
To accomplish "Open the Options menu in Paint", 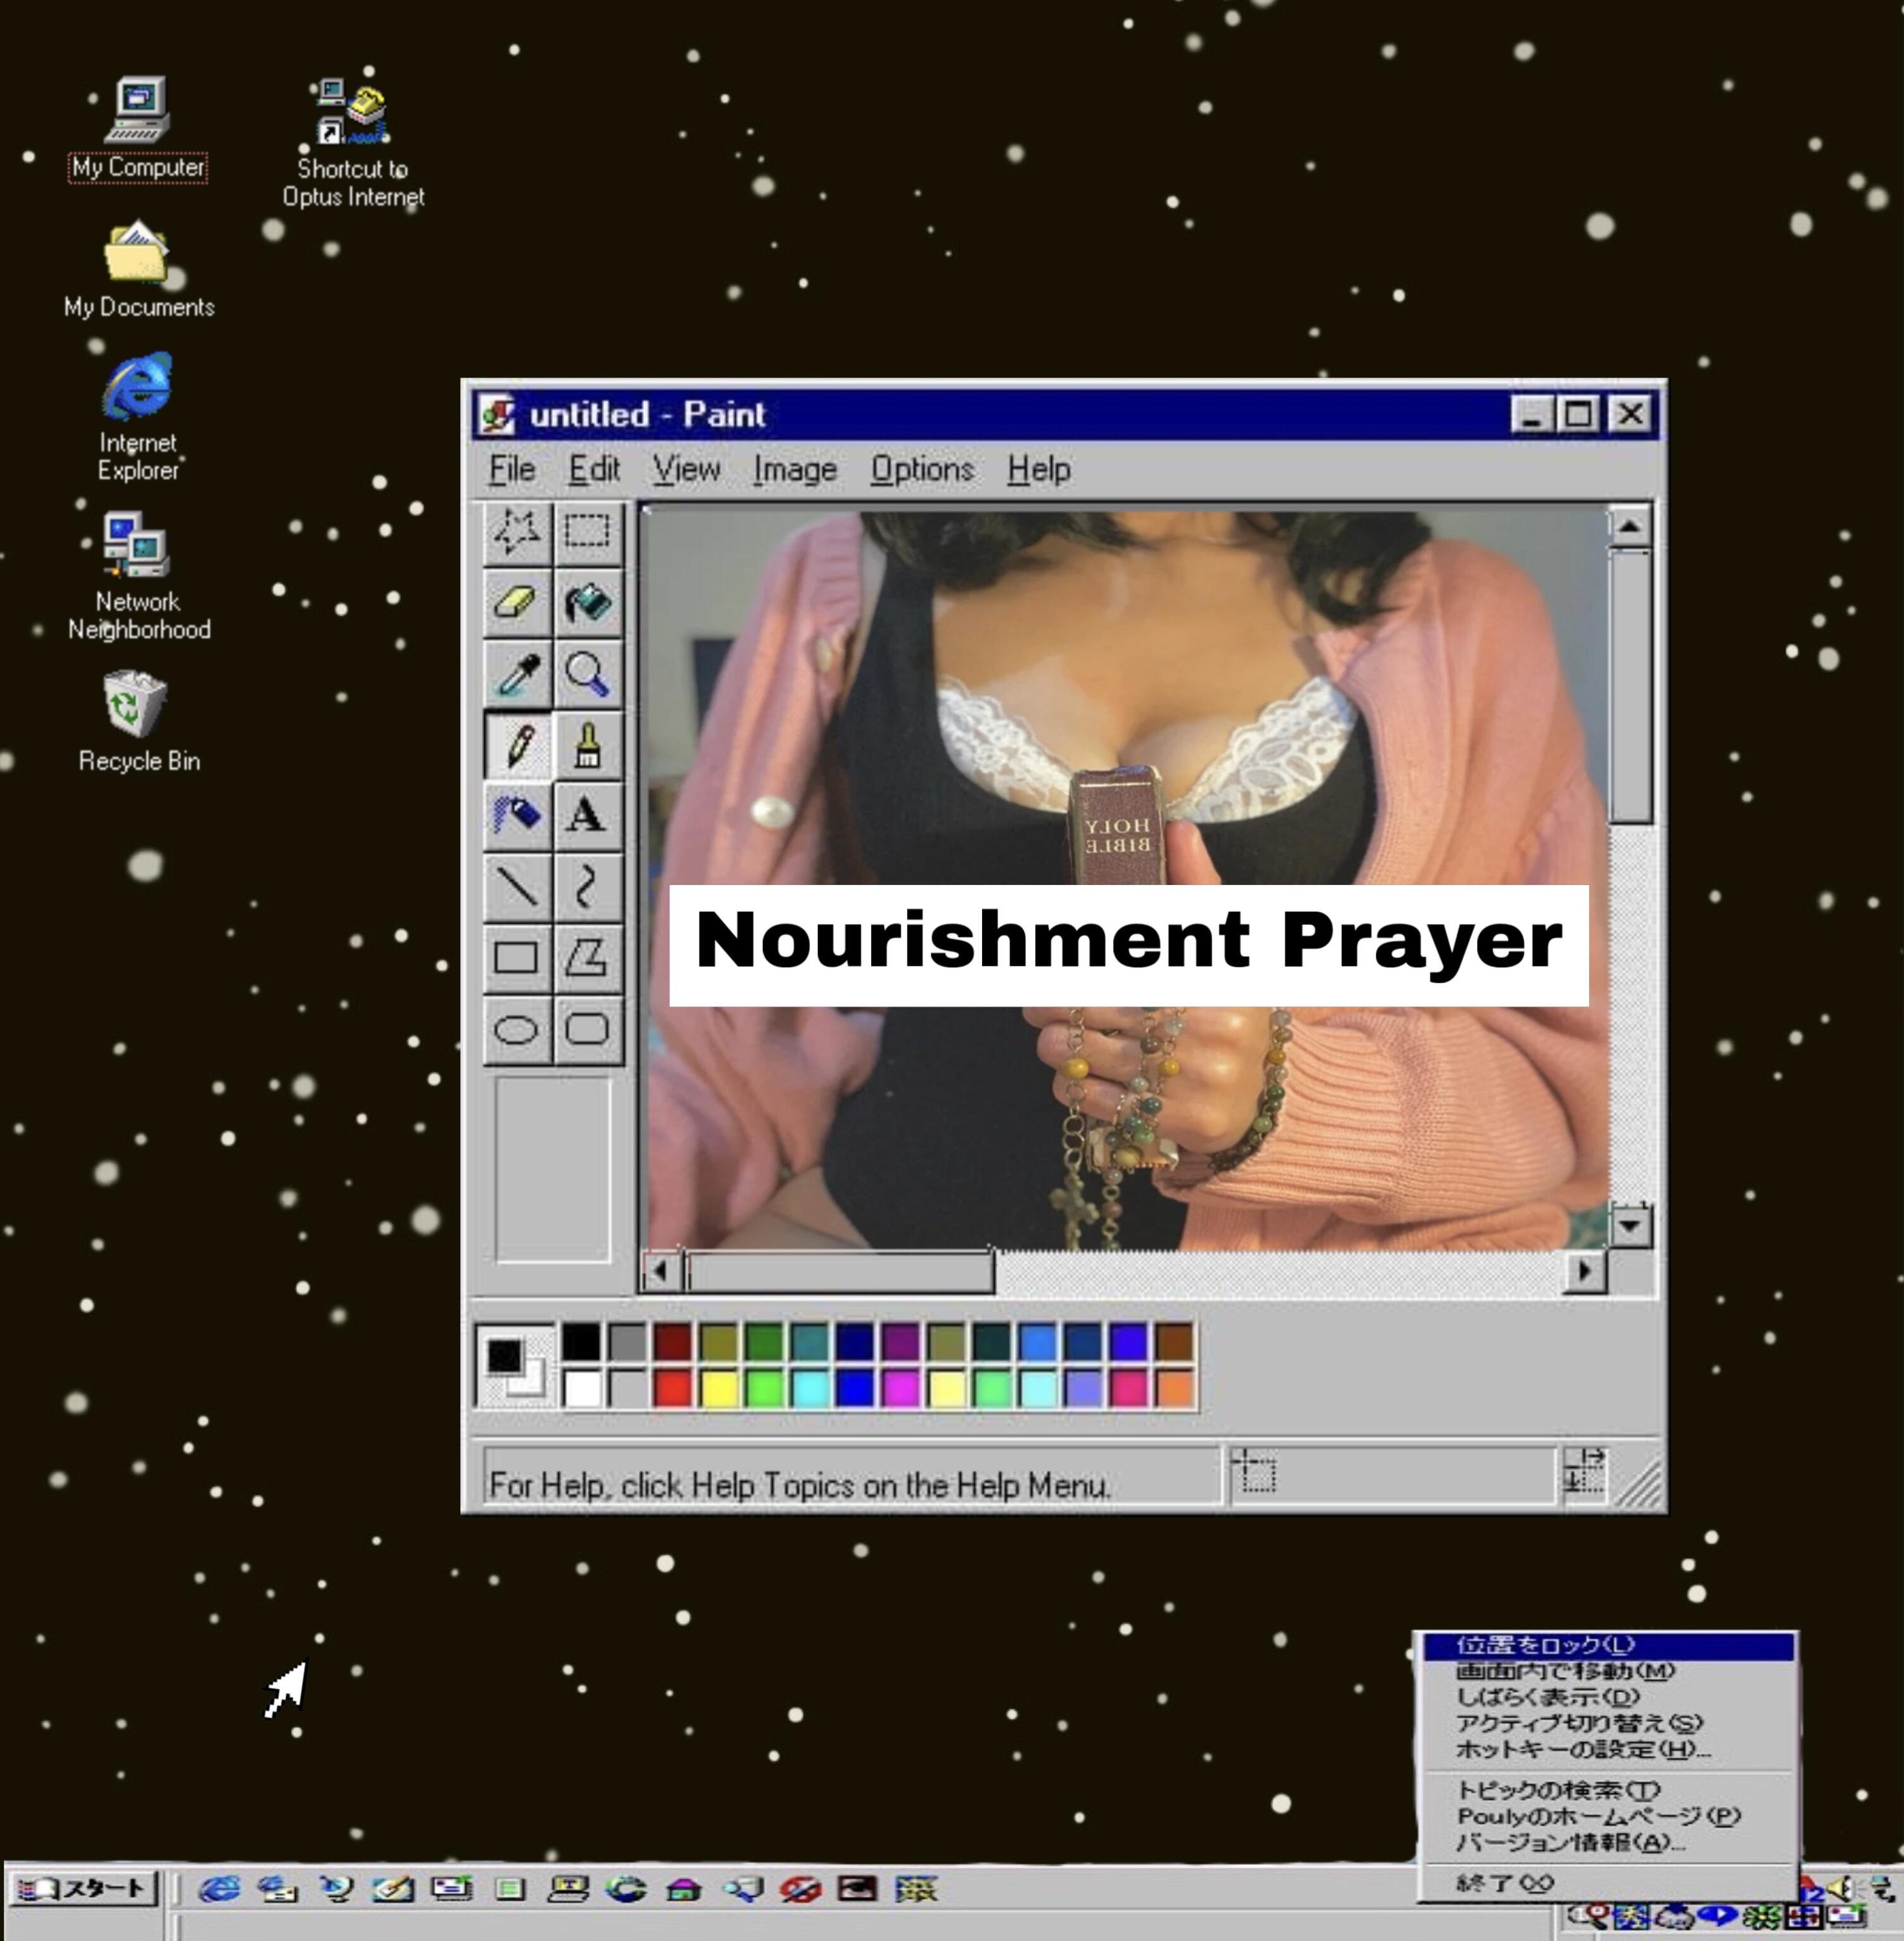I will (x=921, y=469).
